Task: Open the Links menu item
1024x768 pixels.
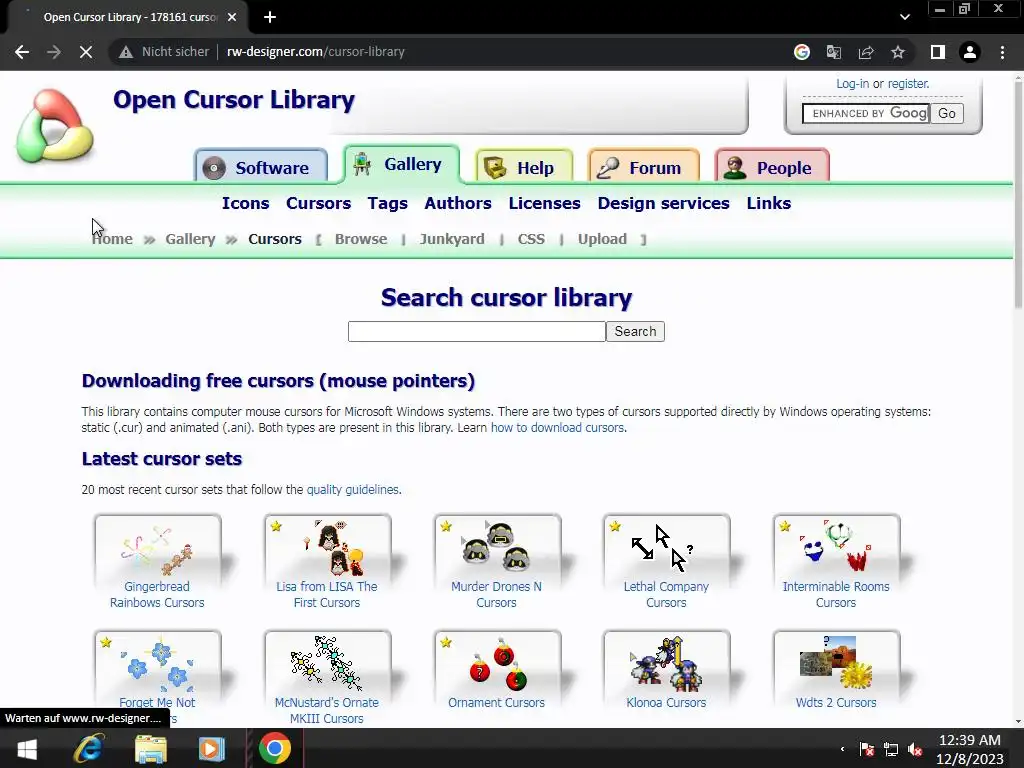Action: coord(769,203)
